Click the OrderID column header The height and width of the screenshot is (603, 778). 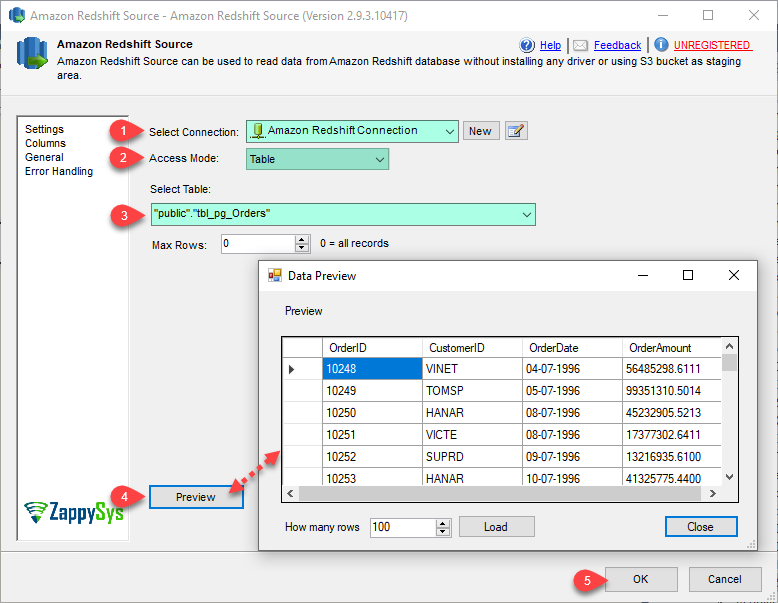tap(372, 347)
